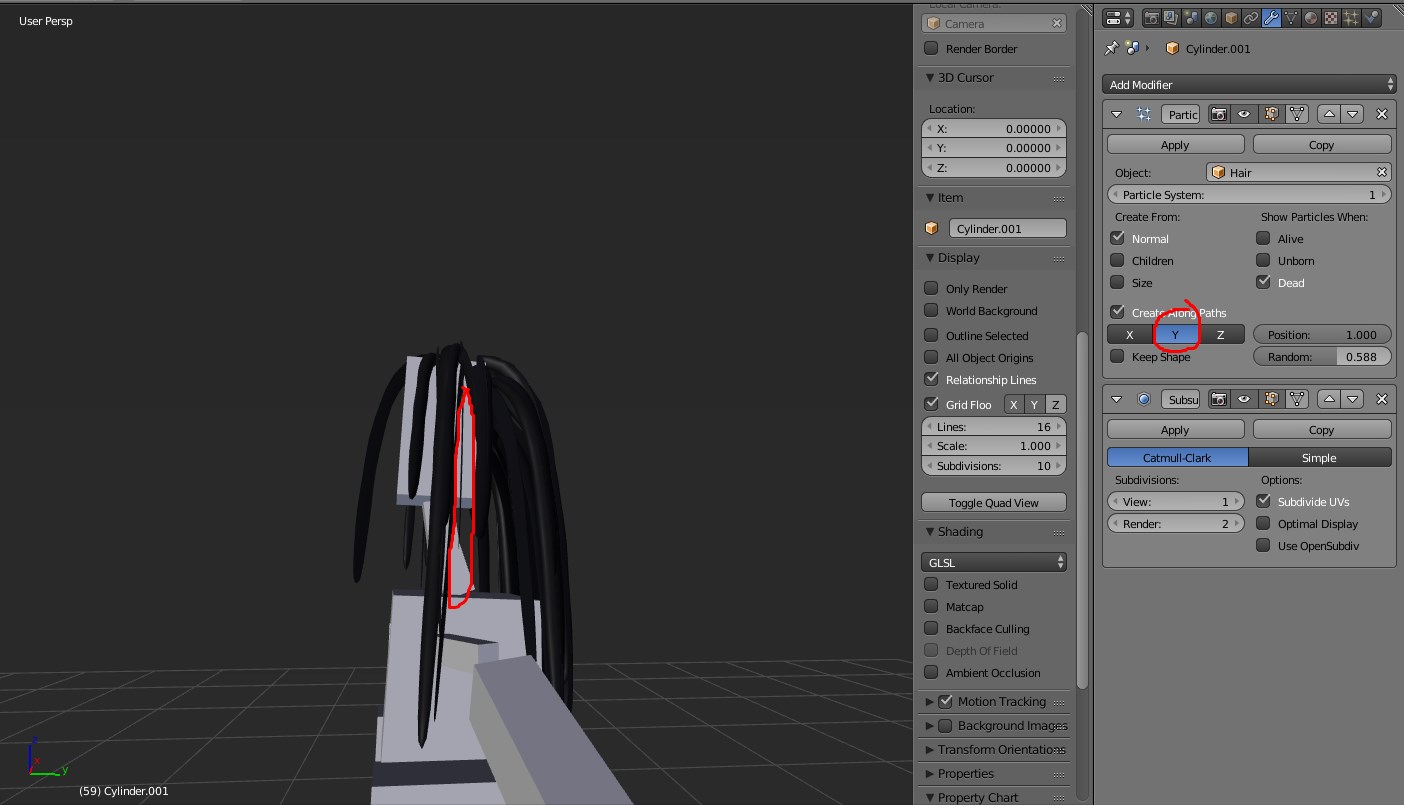Screen dimensions: 1404x805
Task: Open the Material properties sphere tab
Action: click(1312, 18)
